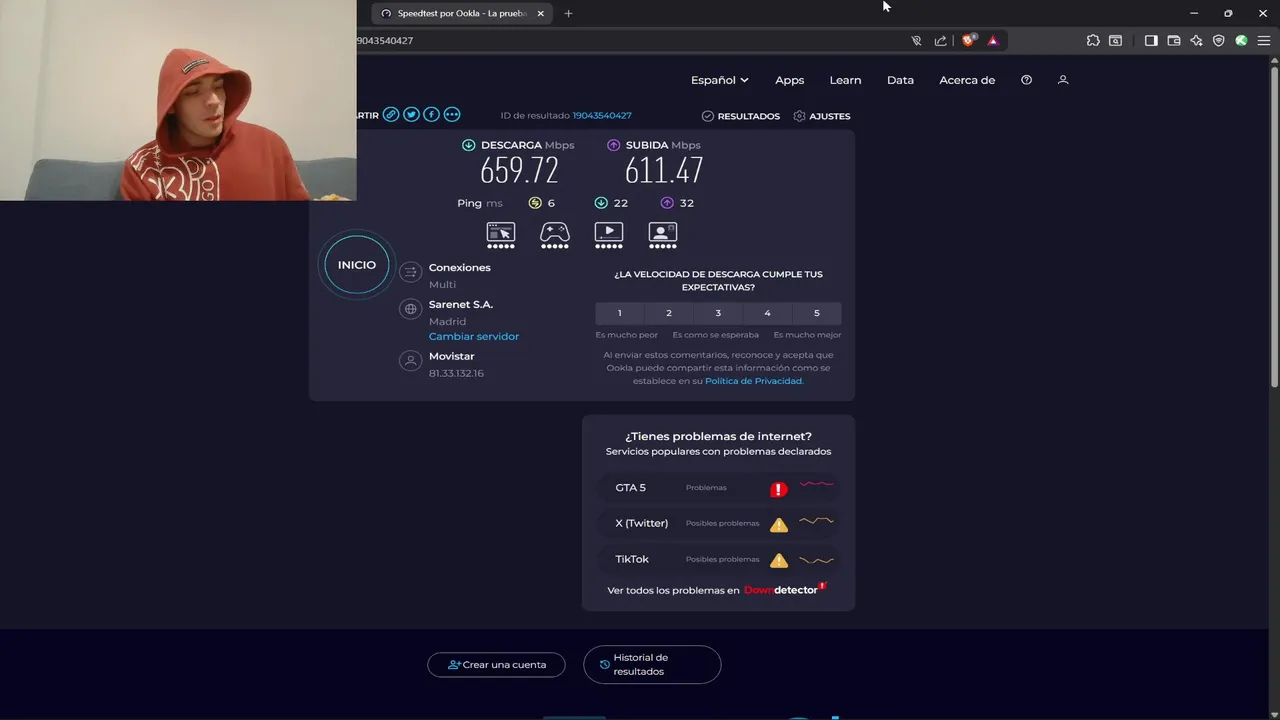Screen dimensions: 1280x720
Task: Open the account profile icon
Action: tap(1063, 80)
